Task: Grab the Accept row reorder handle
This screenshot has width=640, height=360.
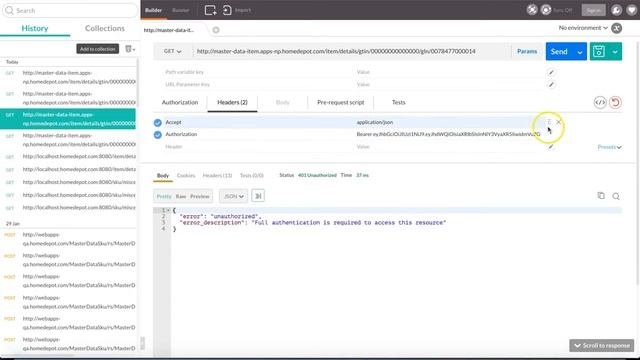Action: pos(549,122)
